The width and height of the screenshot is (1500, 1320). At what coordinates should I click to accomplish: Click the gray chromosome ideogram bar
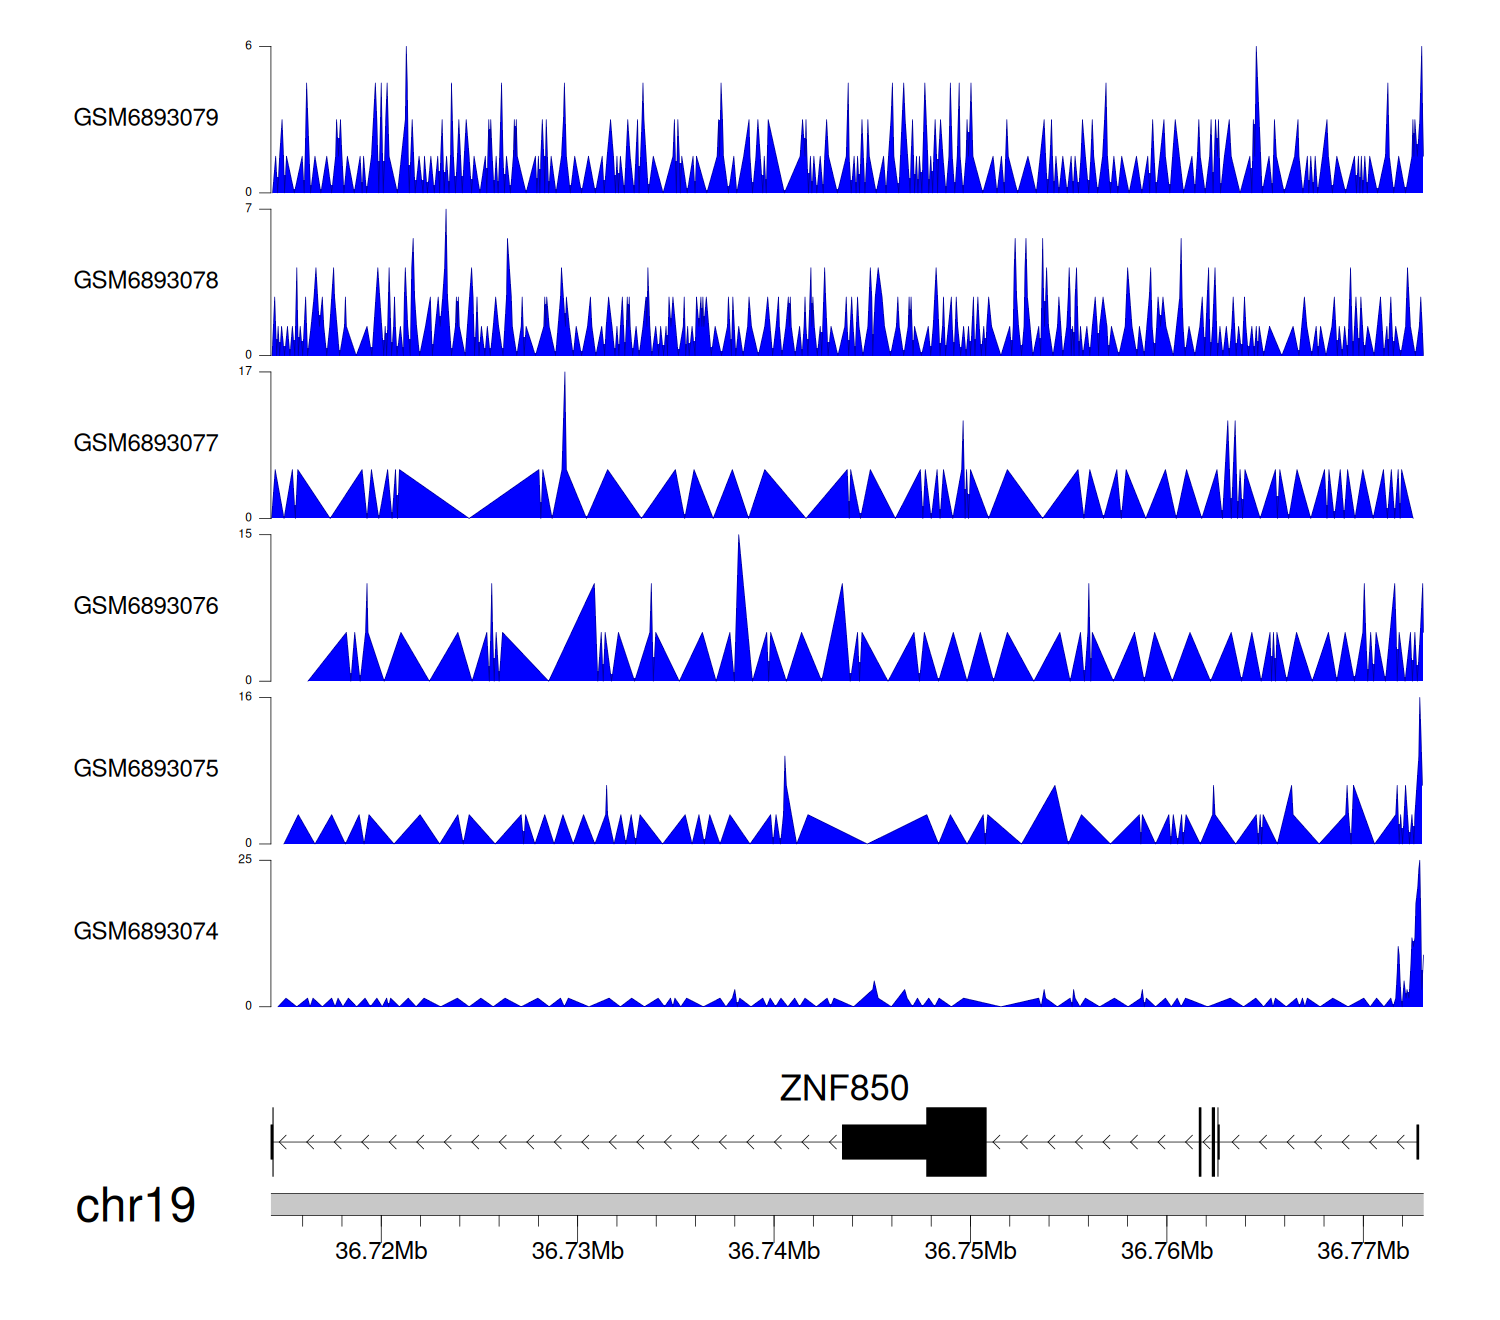[x=846, y=1204]
